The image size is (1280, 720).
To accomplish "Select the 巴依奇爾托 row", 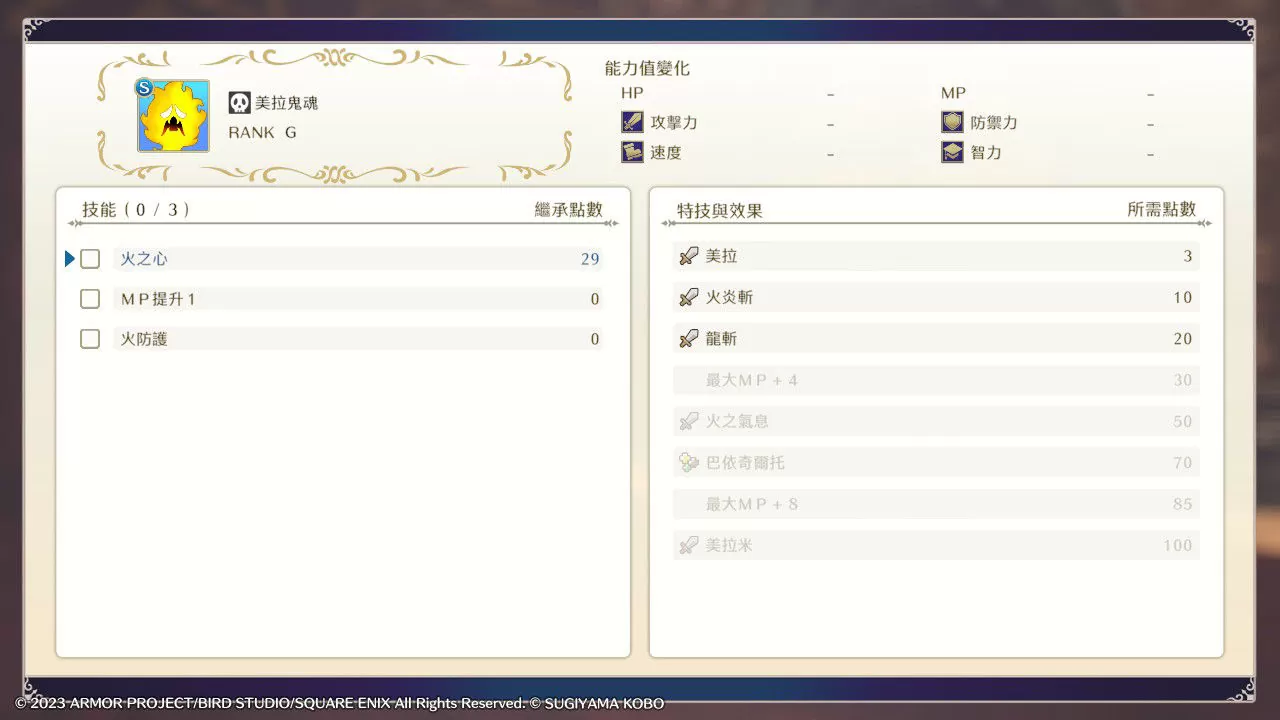I will coord(936,463).
